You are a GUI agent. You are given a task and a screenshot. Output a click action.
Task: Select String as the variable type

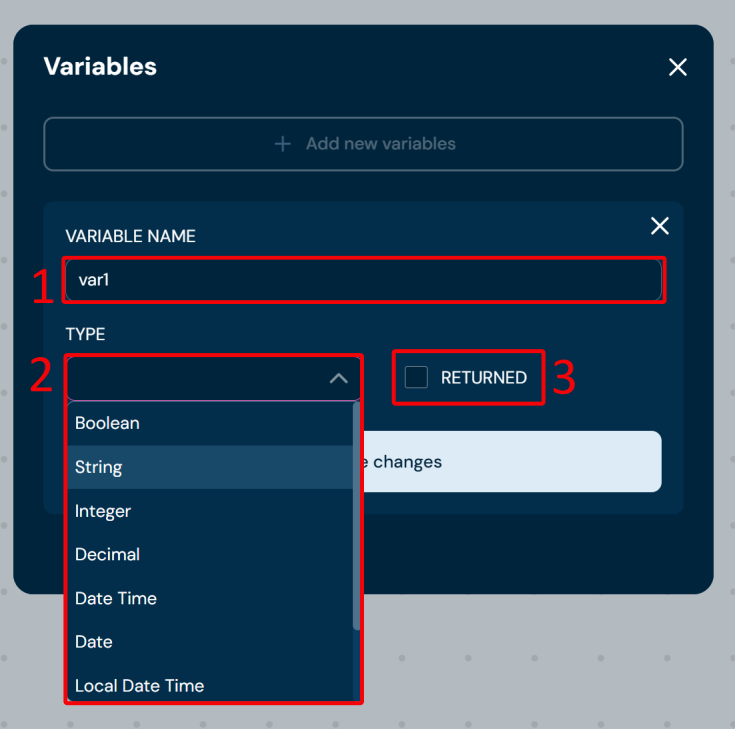[98, 467]
